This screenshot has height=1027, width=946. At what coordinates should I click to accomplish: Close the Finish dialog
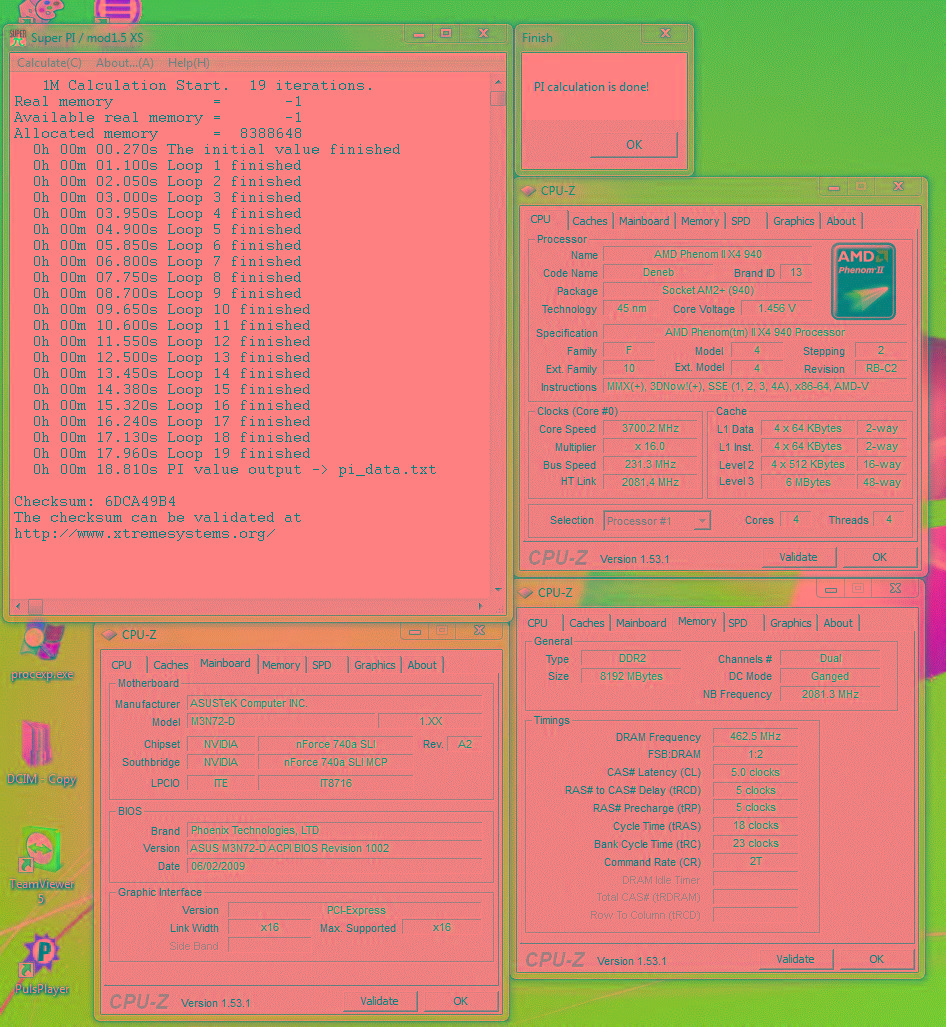tap(665, 33)
